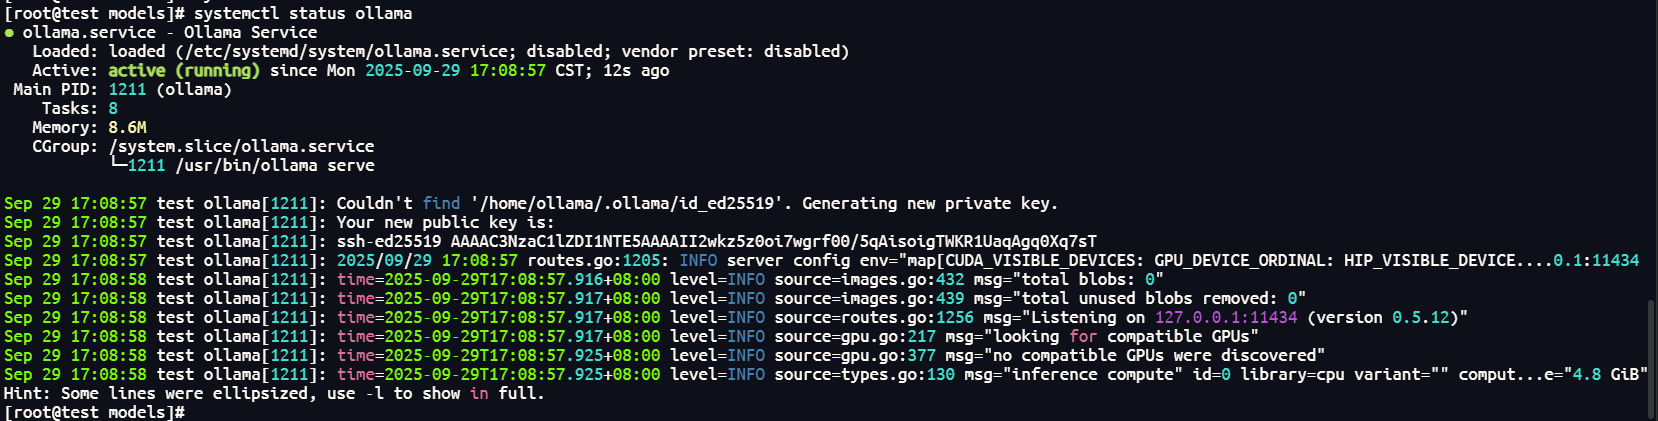The image size is (1658, 421).
Task: Click the "systemctl status ollama" command text
Action: click(x=303, y=14)
